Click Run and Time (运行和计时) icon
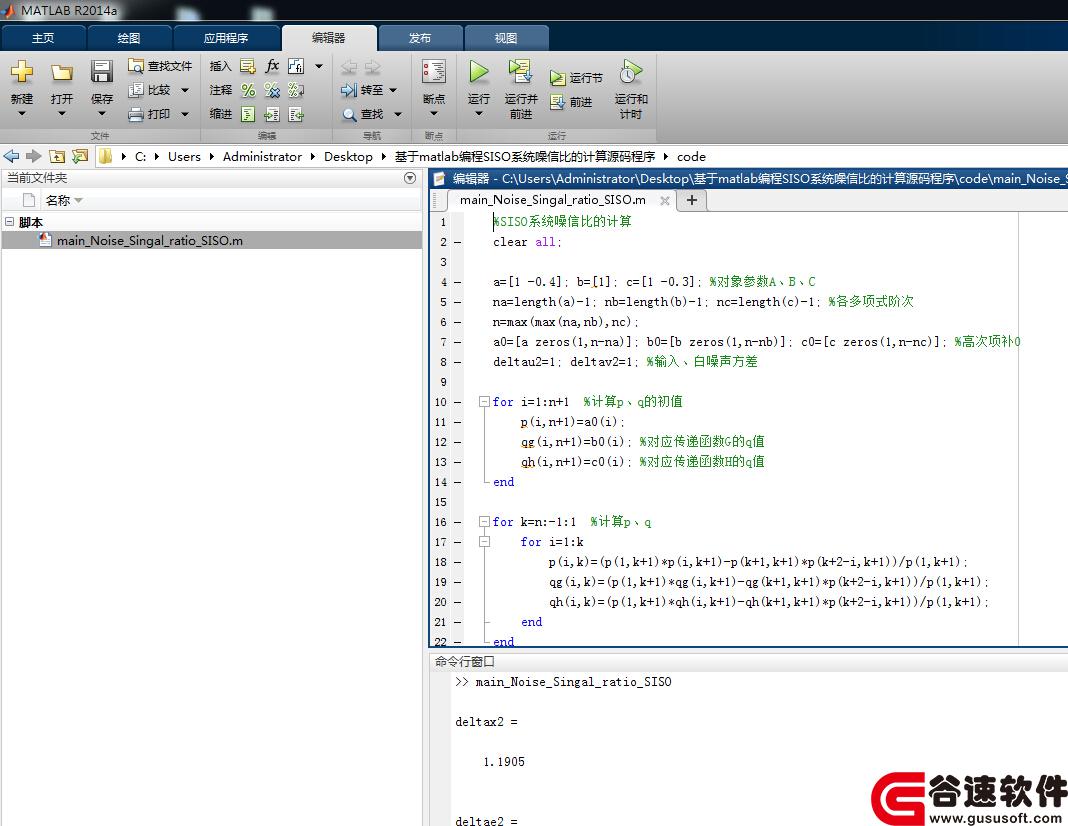Image resolution: width=1068 pixels, height=826 pixels. coord(631,72)
